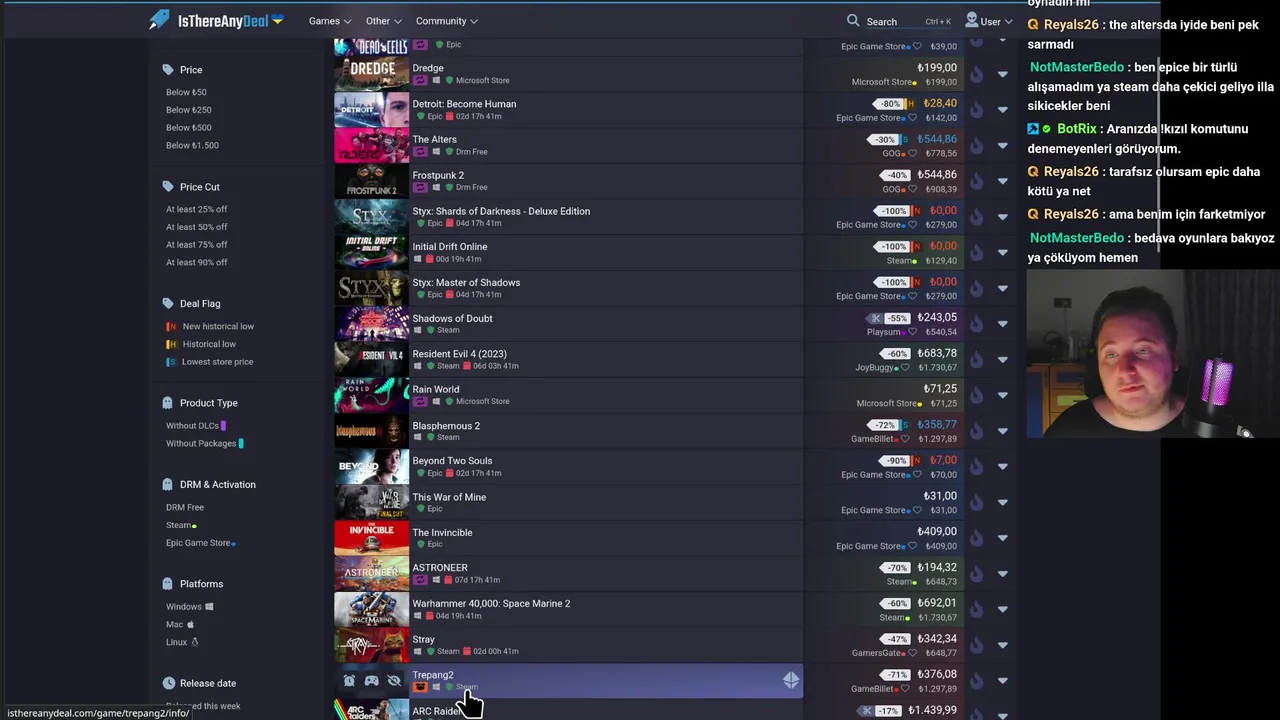
Task: Expand the Dredge row arrow
Action: point(1002,74)
